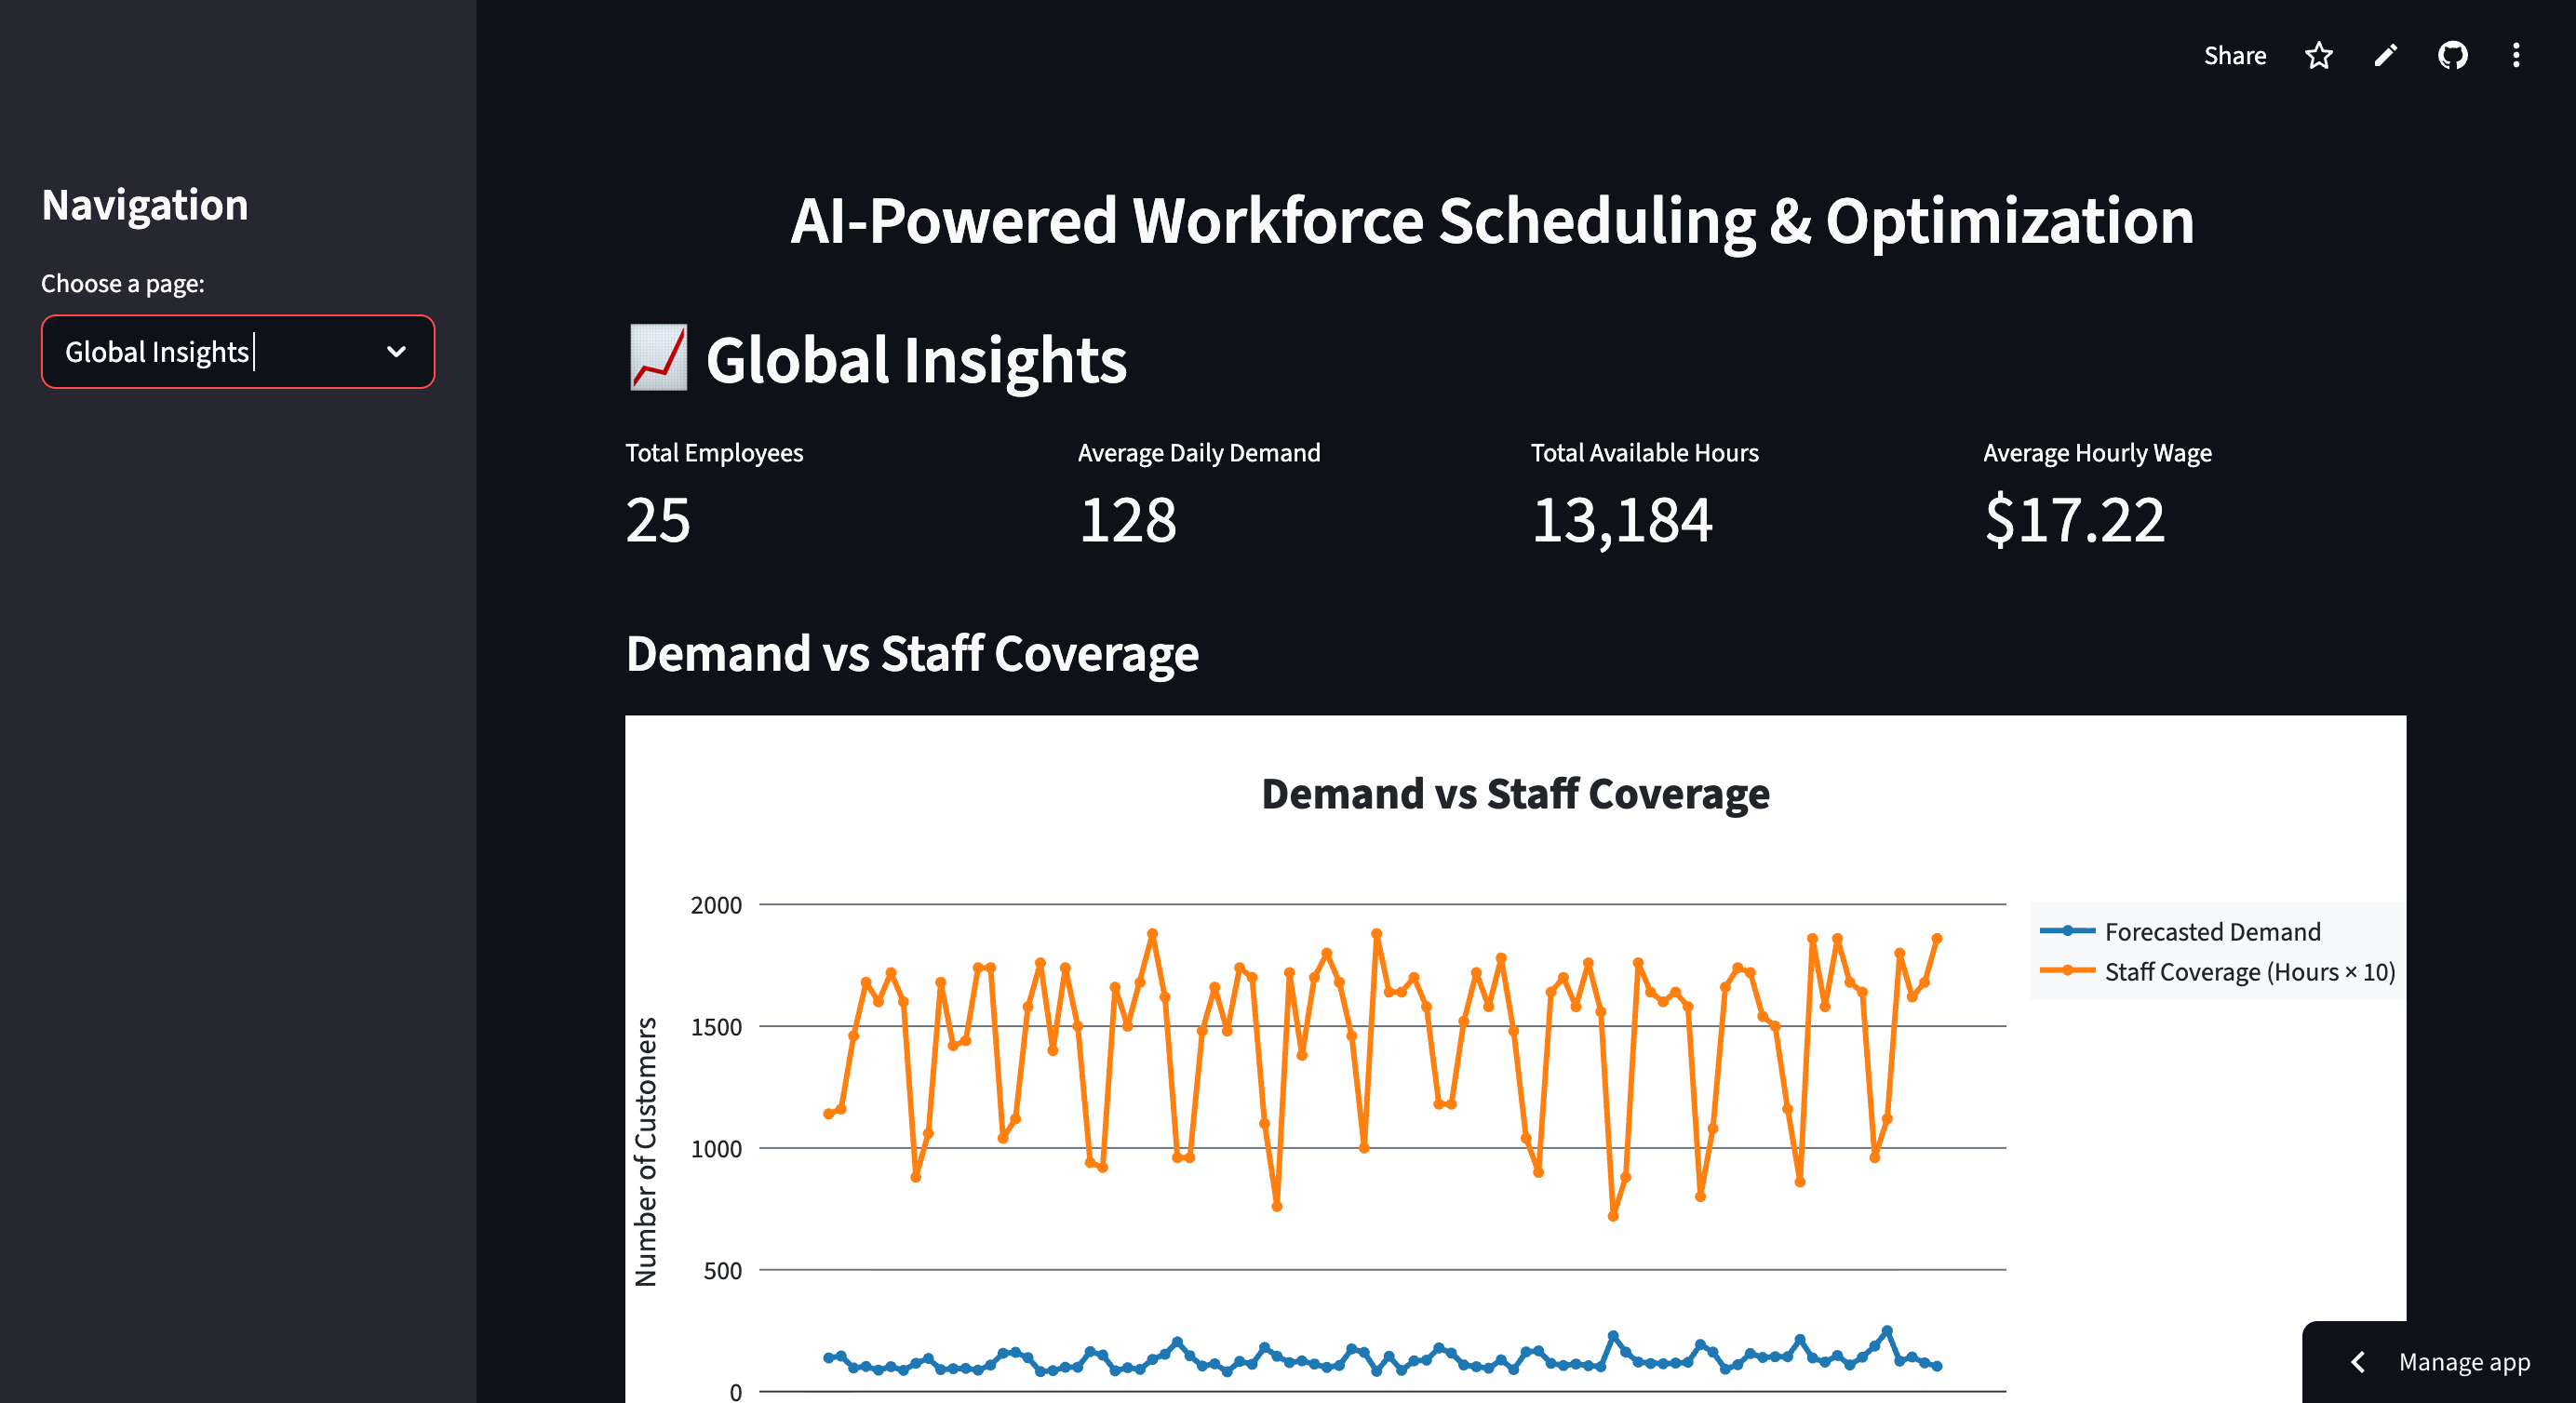Toggle Staff Coverage (Hours × 10) legend series
Viewport: 2576px width, 1403px height.
[2249, 972]
